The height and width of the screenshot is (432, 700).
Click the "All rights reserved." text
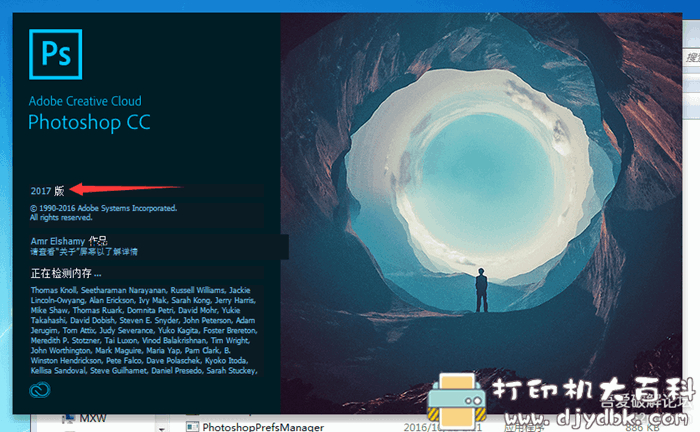[x=61, y=217]
